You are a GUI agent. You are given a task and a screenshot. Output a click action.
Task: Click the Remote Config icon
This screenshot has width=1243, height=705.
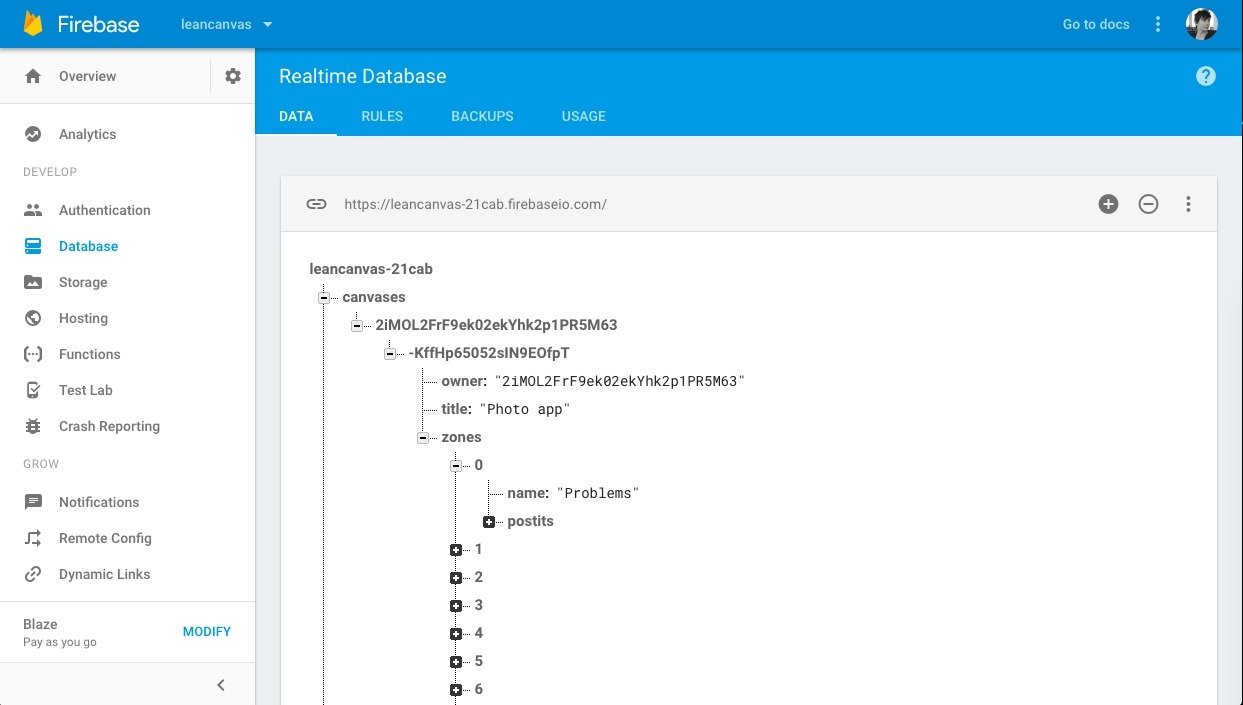(x=33, y=538)
